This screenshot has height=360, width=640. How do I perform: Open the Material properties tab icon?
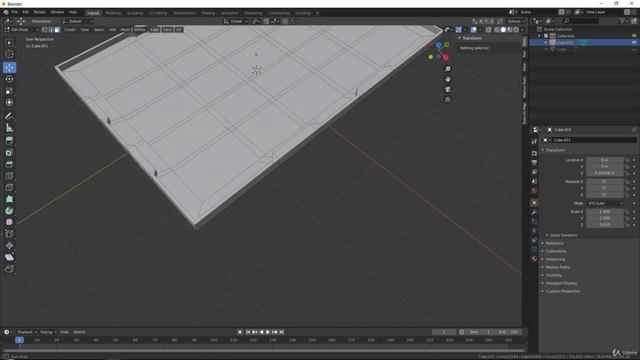[x=534, y=259]
